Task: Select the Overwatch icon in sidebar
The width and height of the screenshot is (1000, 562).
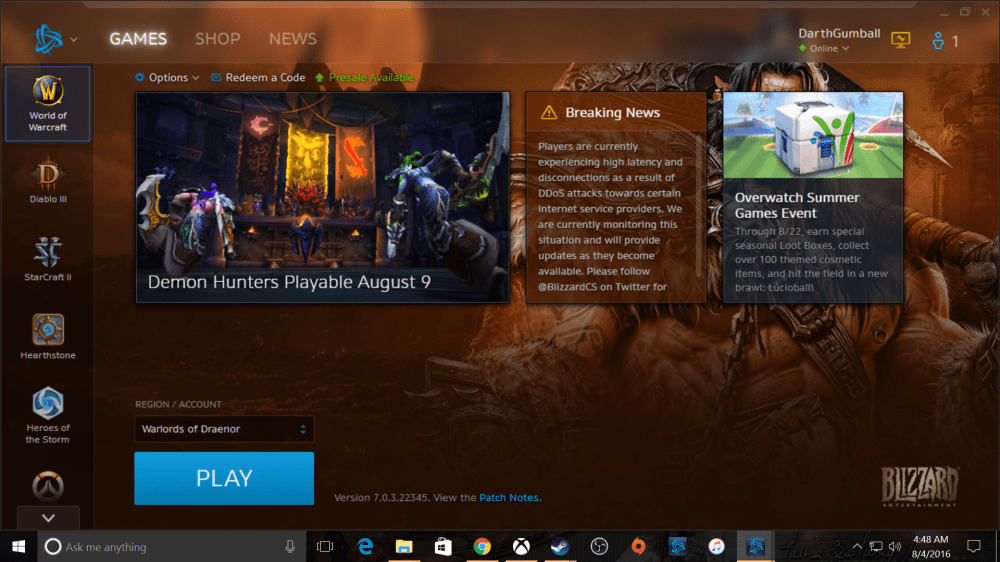Action: tap(47, 487)
